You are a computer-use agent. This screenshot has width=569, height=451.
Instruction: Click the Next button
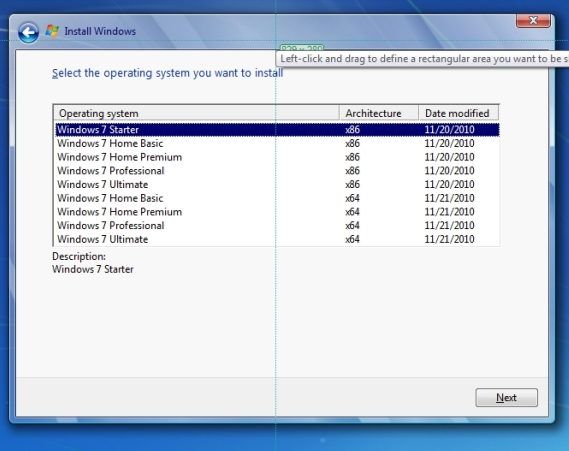tap(506, 398)
